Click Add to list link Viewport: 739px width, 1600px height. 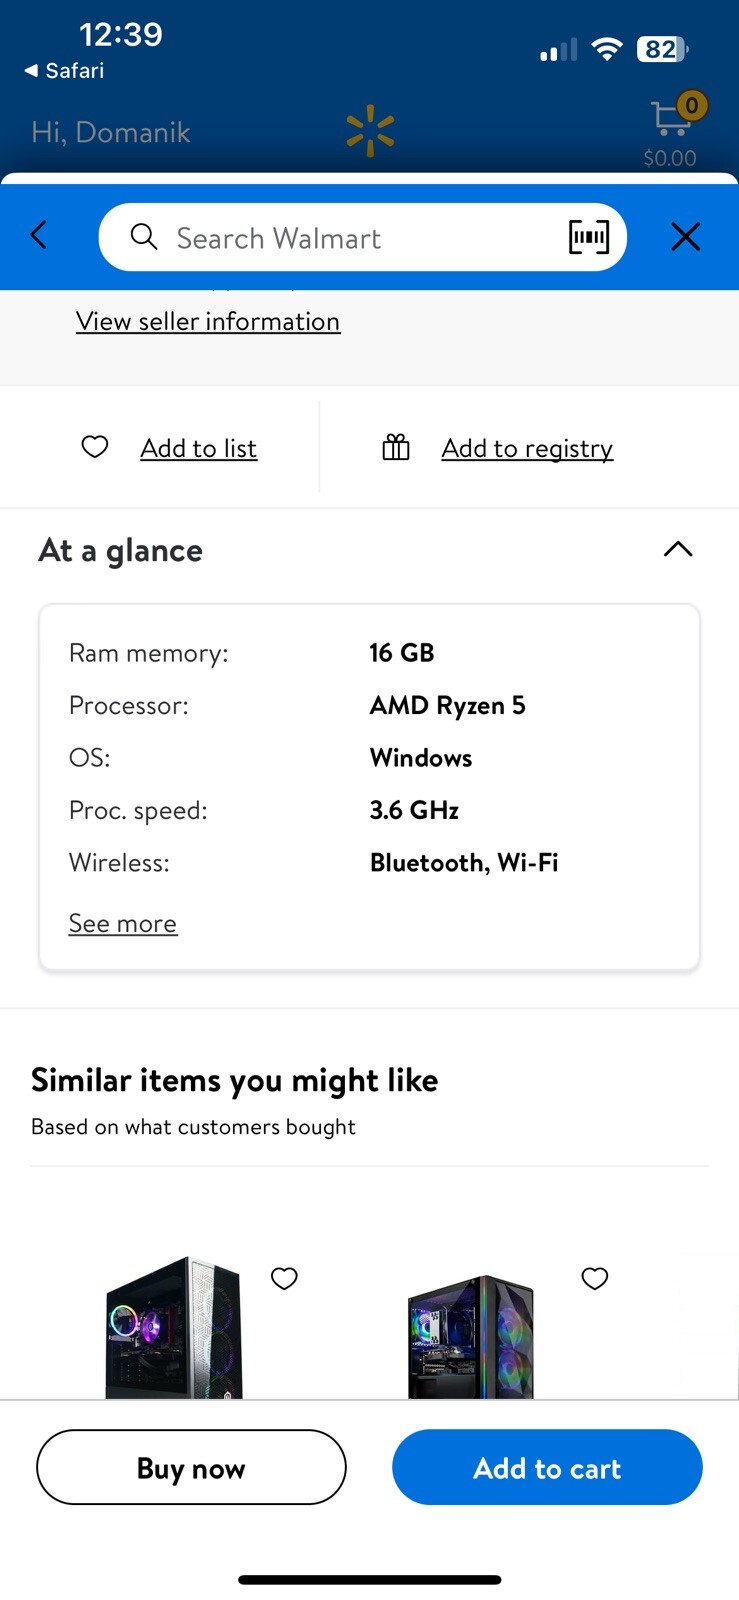pyautogui.click(x=199, y=448)
